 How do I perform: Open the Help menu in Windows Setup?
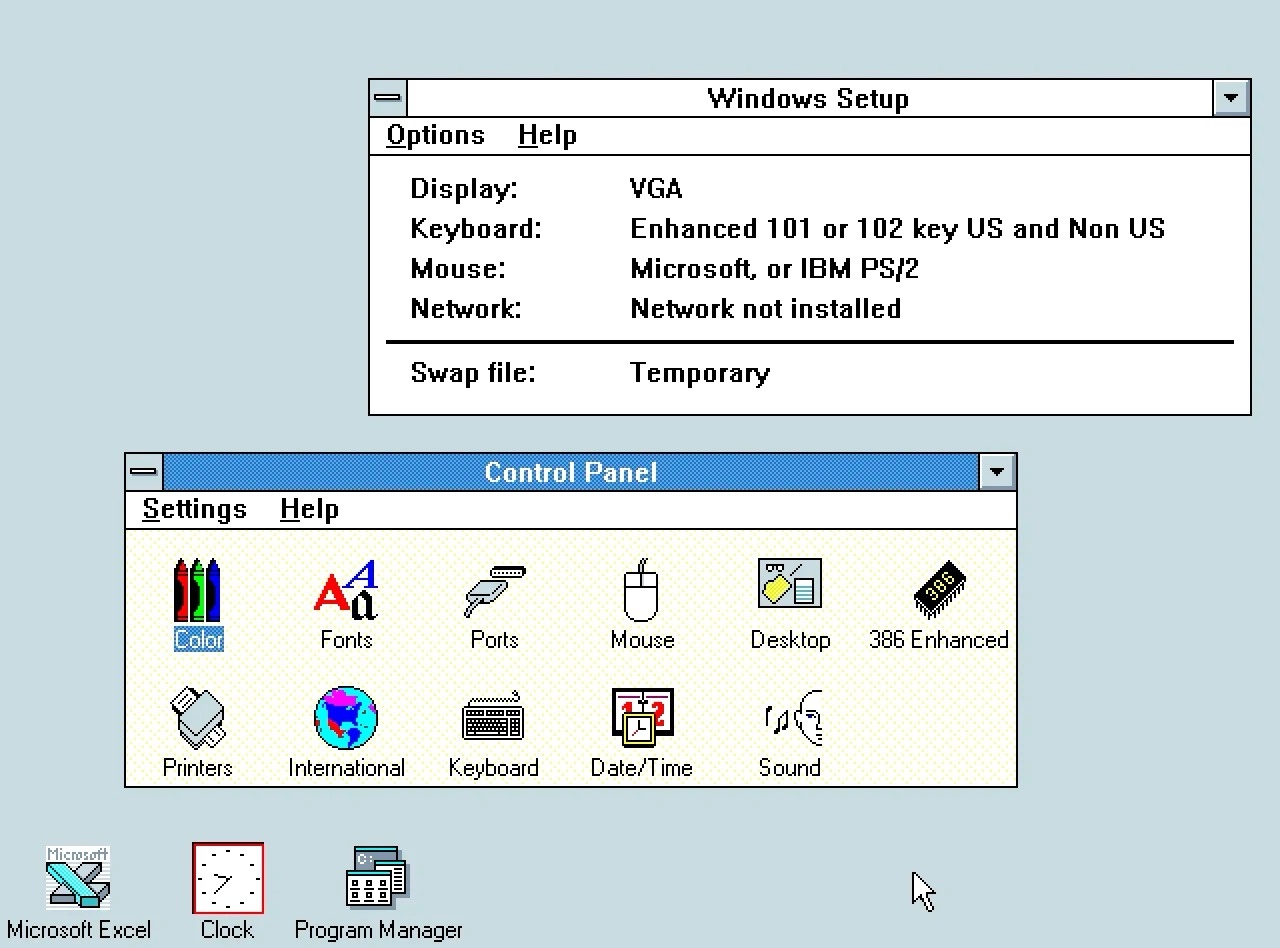[548, 135]
